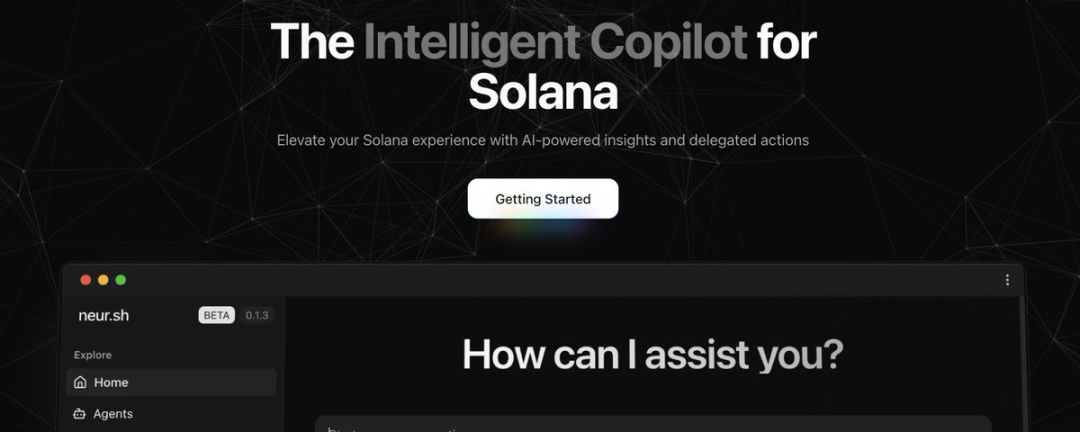Click the Explore section label
The height and width of the screenshot is (432, 1080).
(x=93, y=355)
